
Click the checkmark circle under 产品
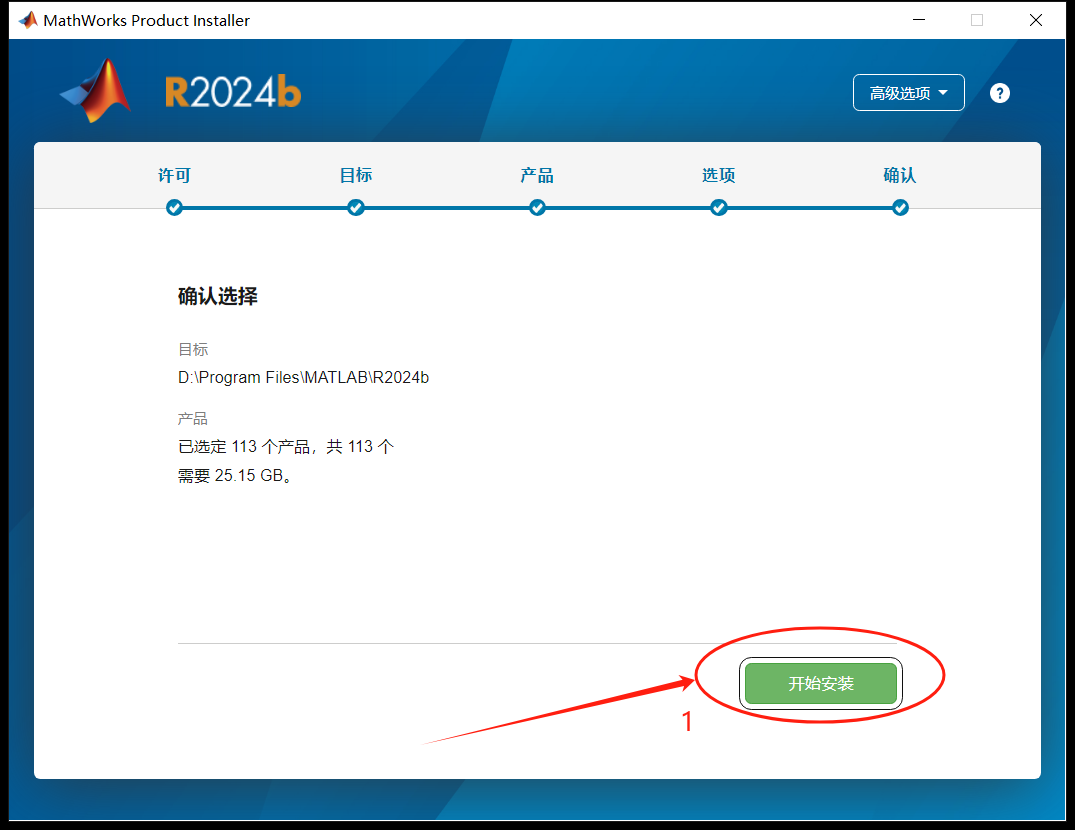(538, 207)
